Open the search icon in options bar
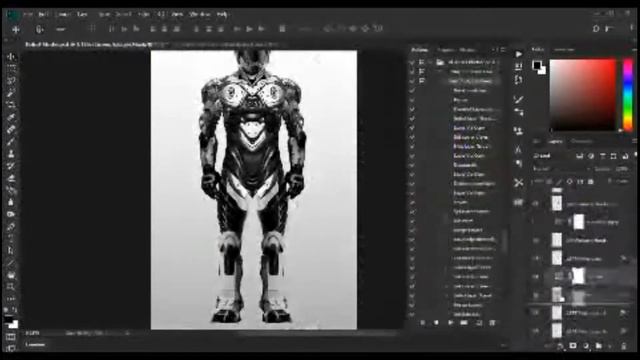Image resolution: width=640 pixels, height=360 pixels. (x=596, y=29)
